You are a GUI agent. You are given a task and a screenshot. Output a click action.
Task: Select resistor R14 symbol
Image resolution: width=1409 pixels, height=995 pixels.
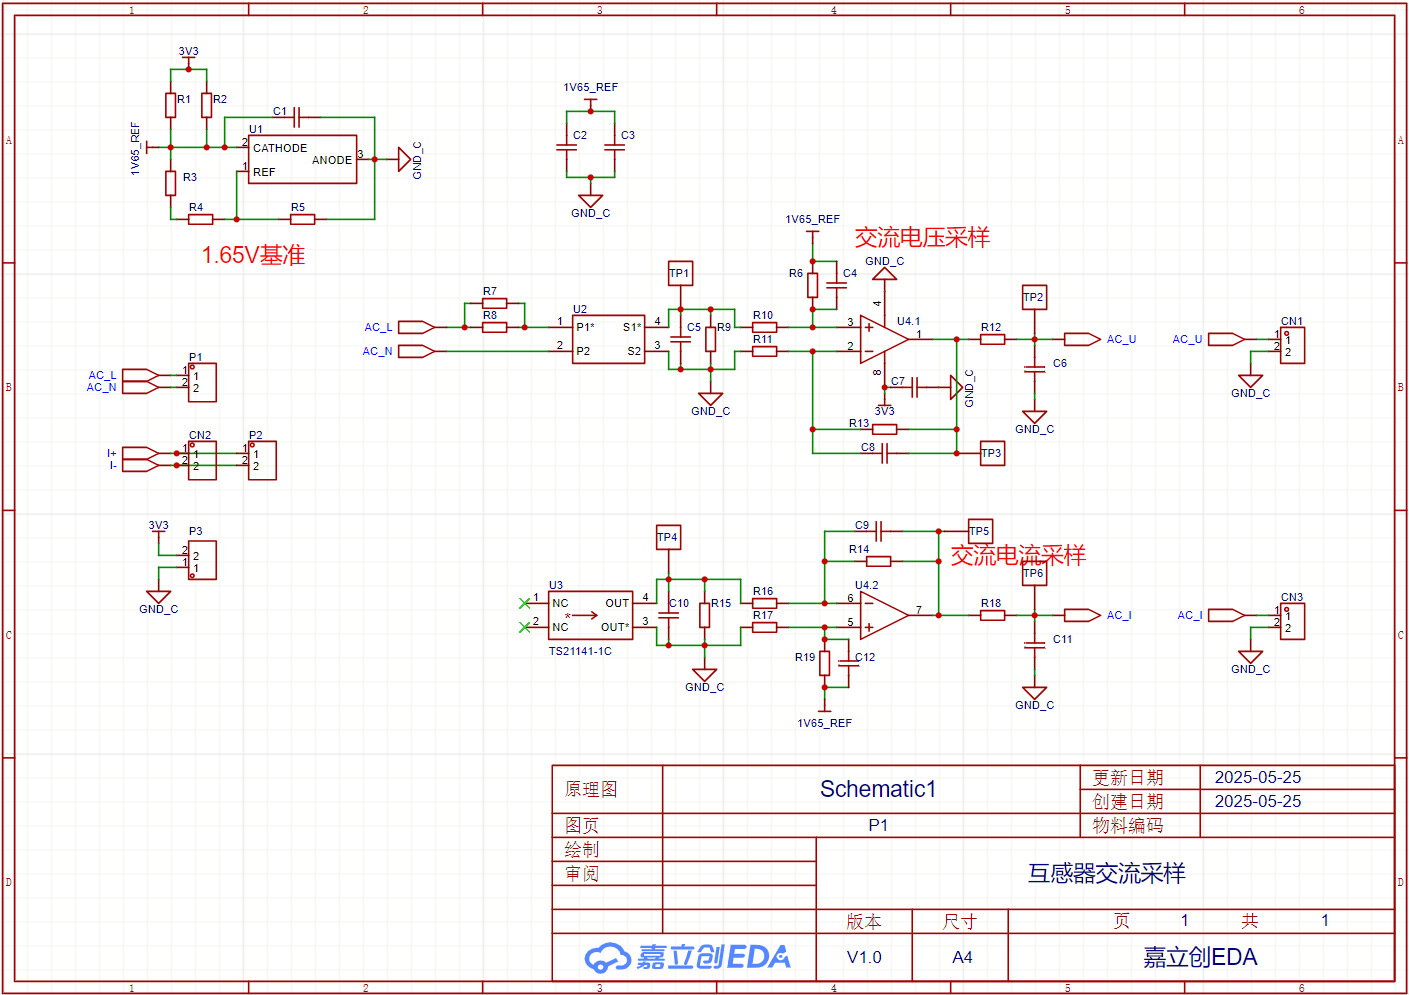878,561
